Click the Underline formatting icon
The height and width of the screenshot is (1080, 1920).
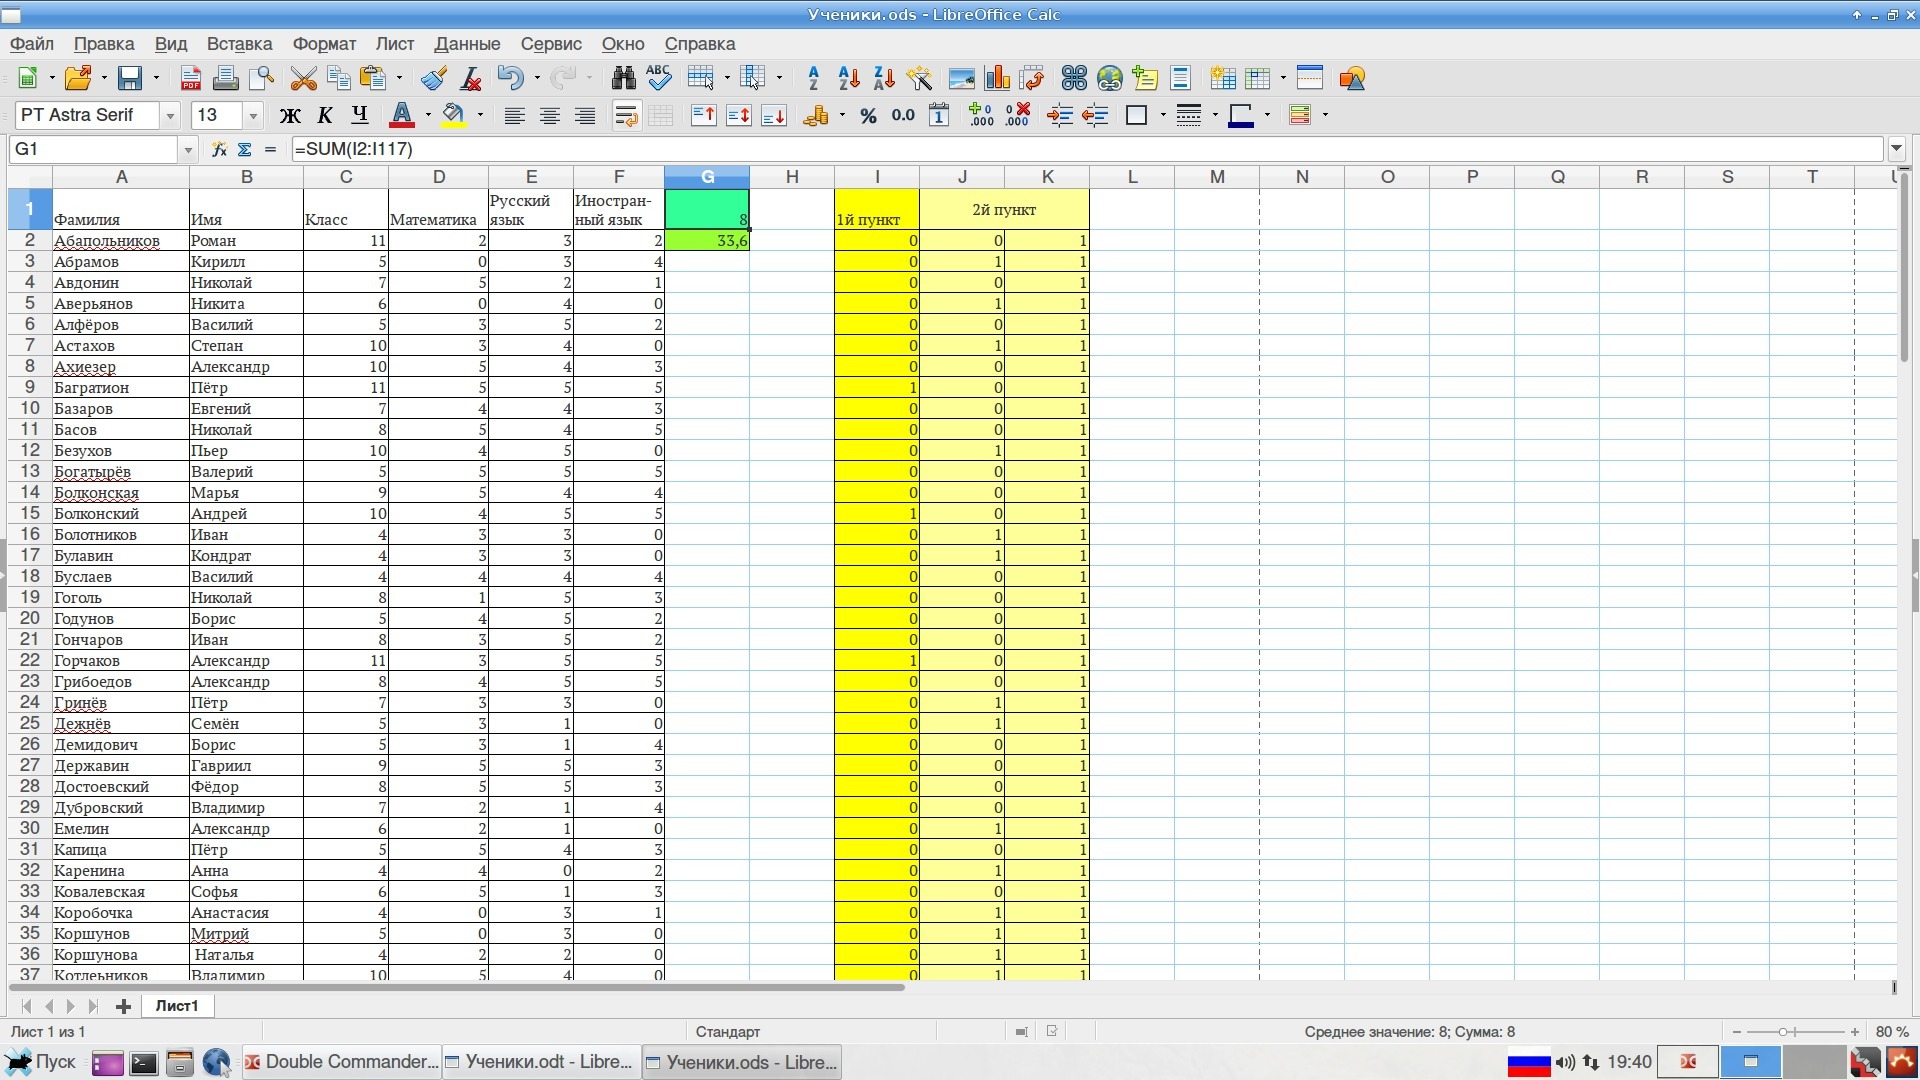(357, 117)
